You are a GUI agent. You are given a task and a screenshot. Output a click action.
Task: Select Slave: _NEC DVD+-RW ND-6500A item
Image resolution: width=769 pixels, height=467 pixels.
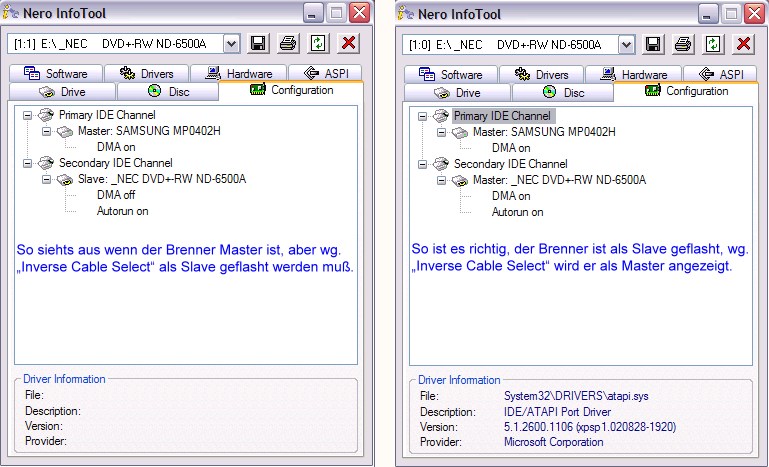[162, 179]
